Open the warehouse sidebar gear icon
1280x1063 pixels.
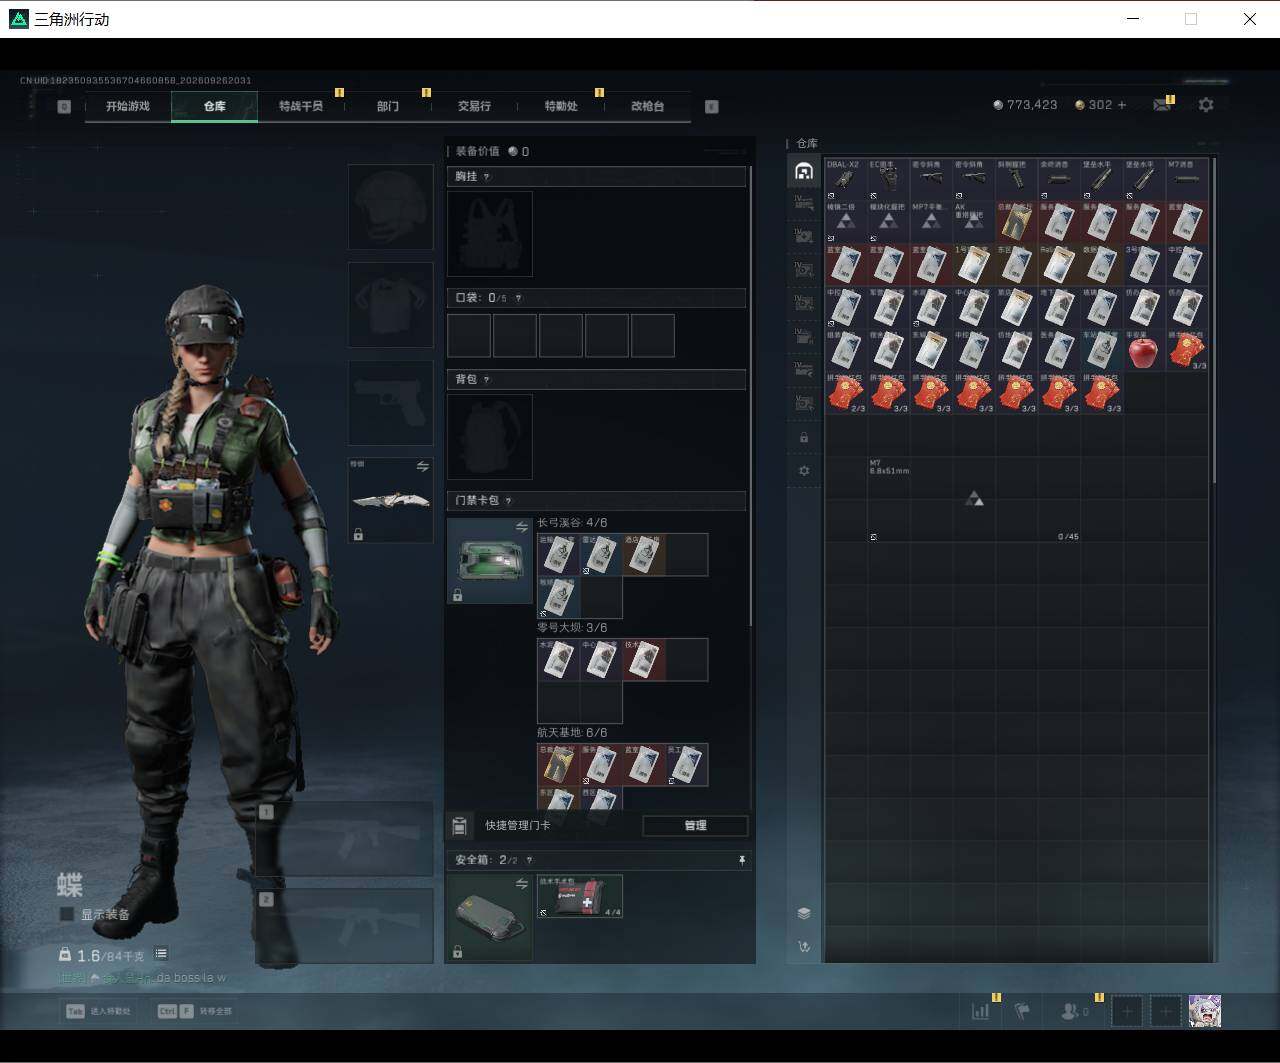coord(804,471)
